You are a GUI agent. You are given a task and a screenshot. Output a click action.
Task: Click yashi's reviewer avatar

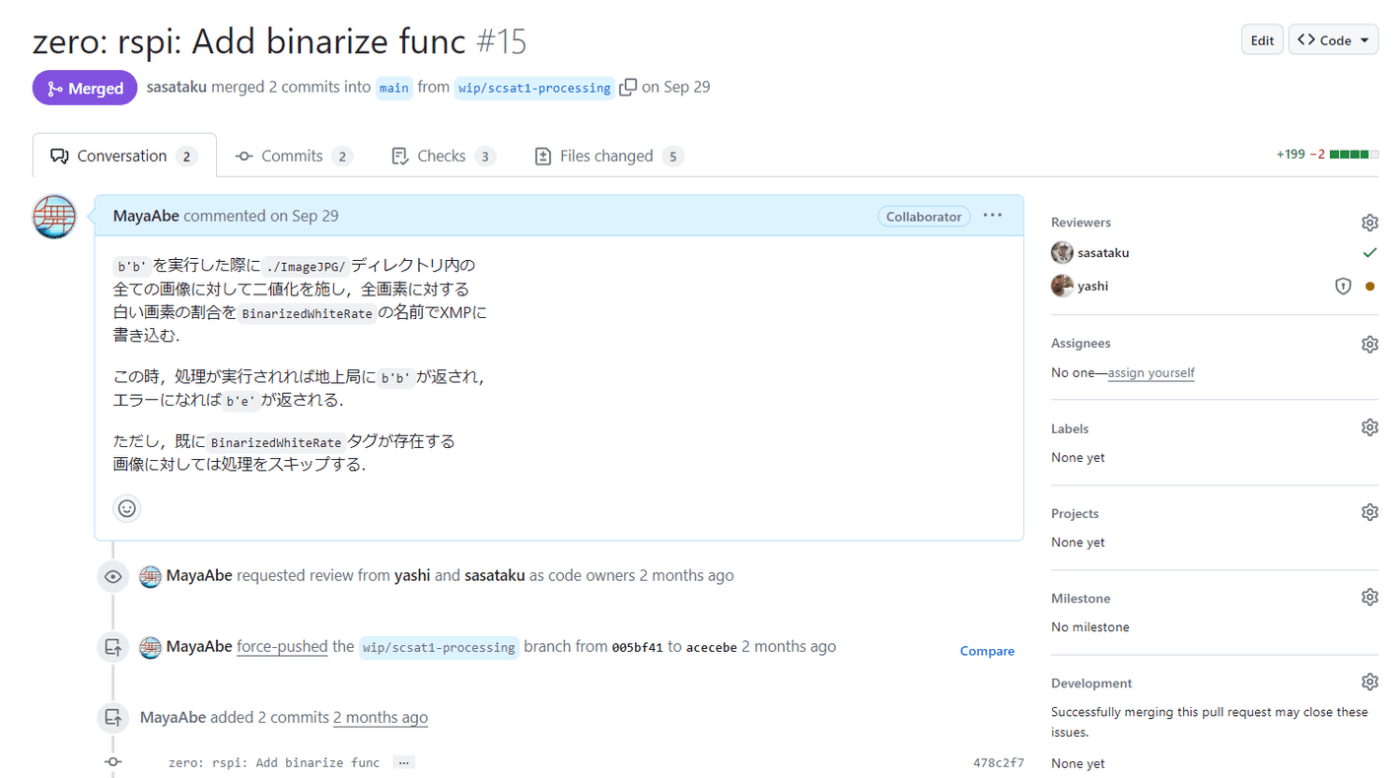[x=1062, y=286]
